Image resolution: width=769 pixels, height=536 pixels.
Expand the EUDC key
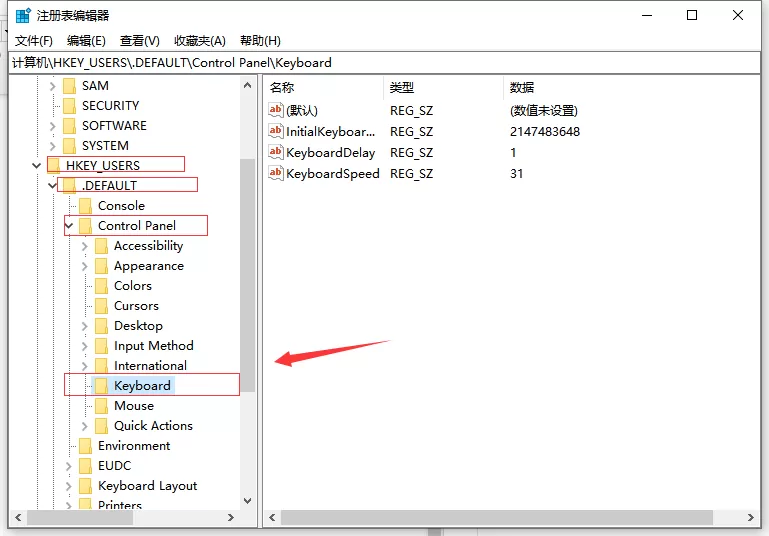(69, 466)
